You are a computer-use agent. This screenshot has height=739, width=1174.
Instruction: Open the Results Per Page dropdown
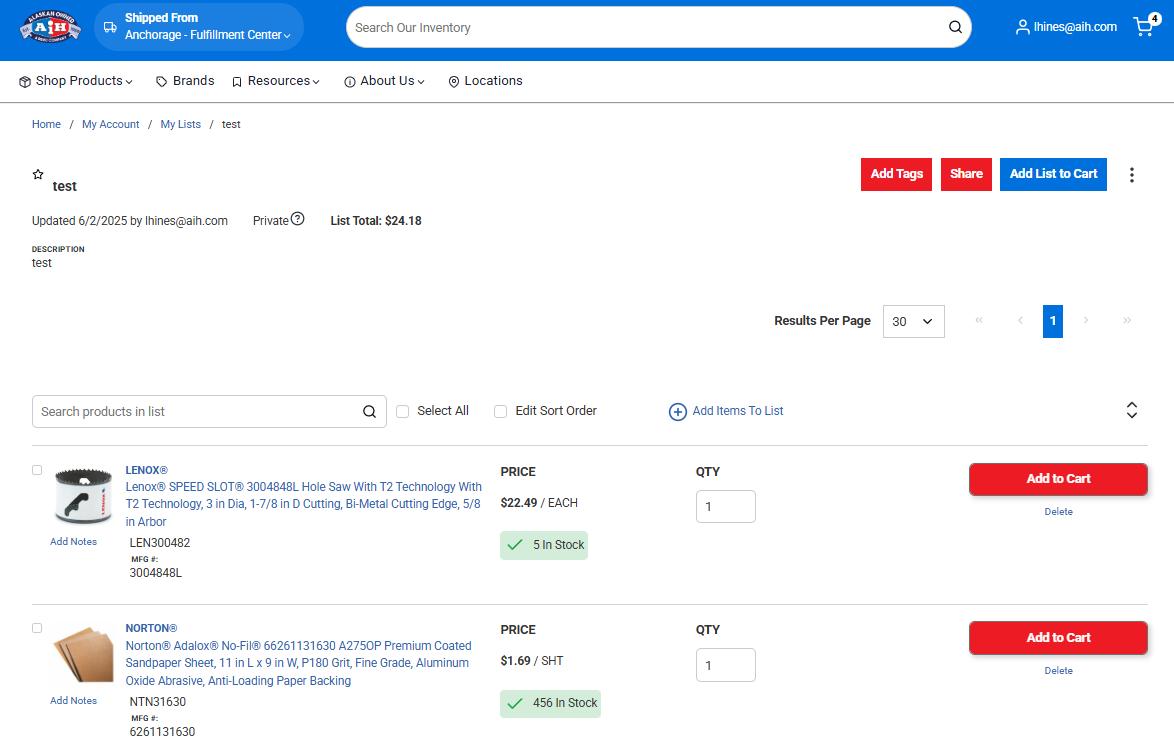913,321
